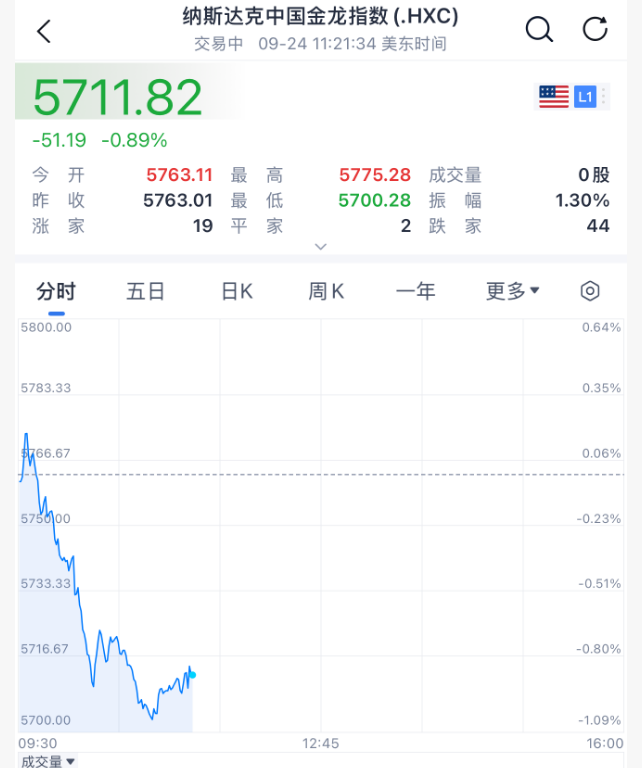
Task: Tap the 跌家 44 declining count
Action: [x=519, y=226]
